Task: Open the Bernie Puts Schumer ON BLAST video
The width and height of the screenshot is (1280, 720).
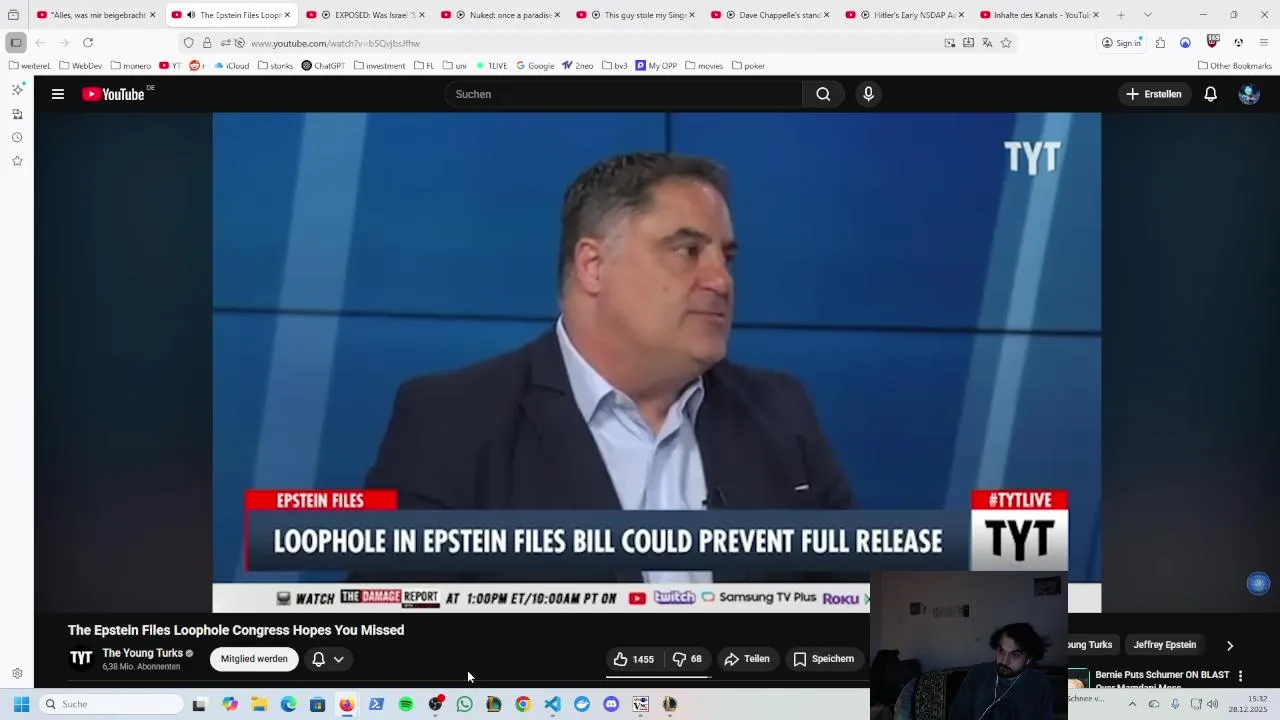Action: [1162, 675]
